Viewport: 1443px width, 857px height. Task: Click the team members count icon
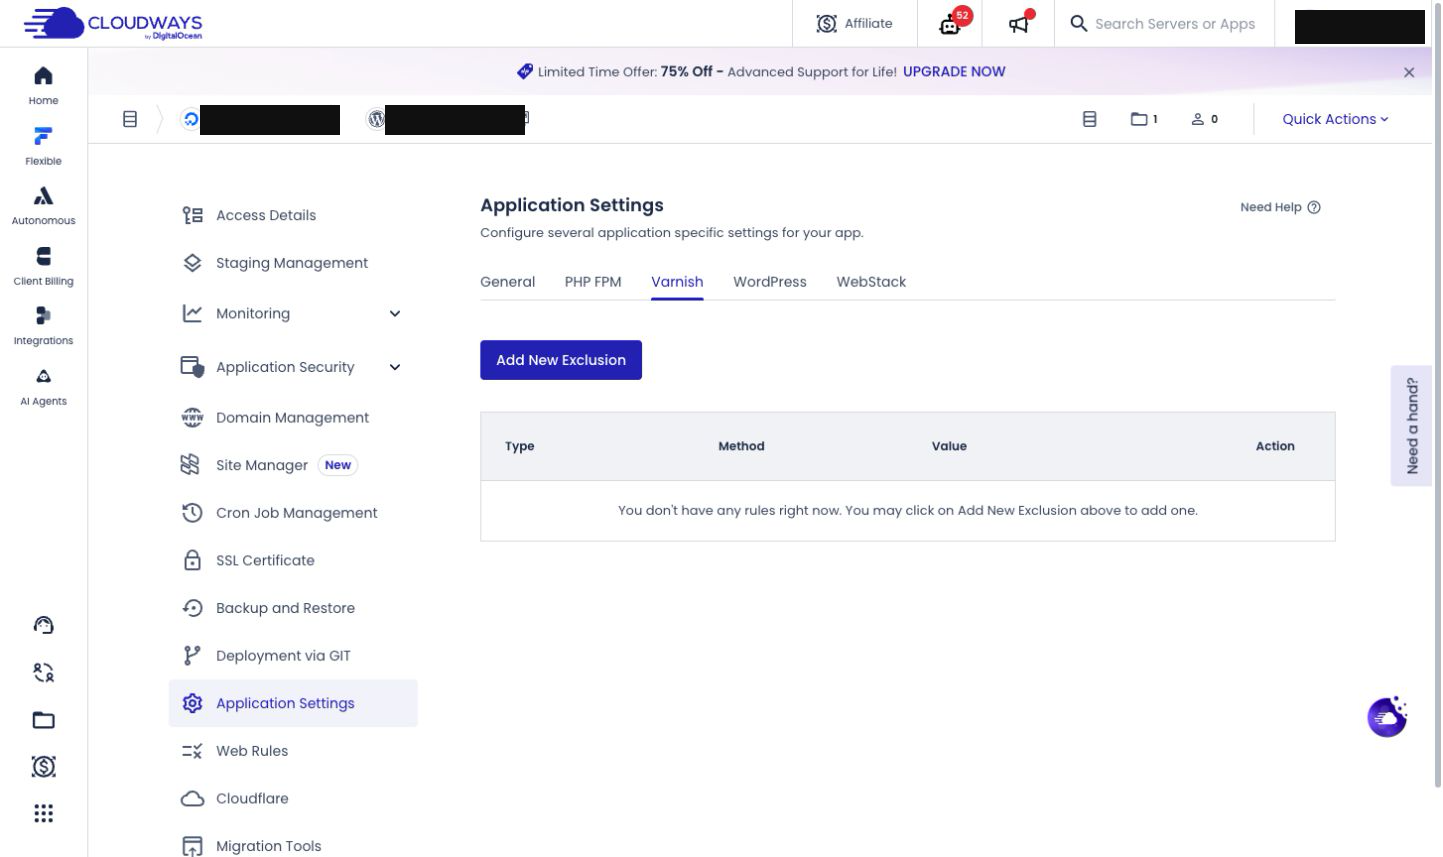pyautogui.click(x=1204, y=119)
